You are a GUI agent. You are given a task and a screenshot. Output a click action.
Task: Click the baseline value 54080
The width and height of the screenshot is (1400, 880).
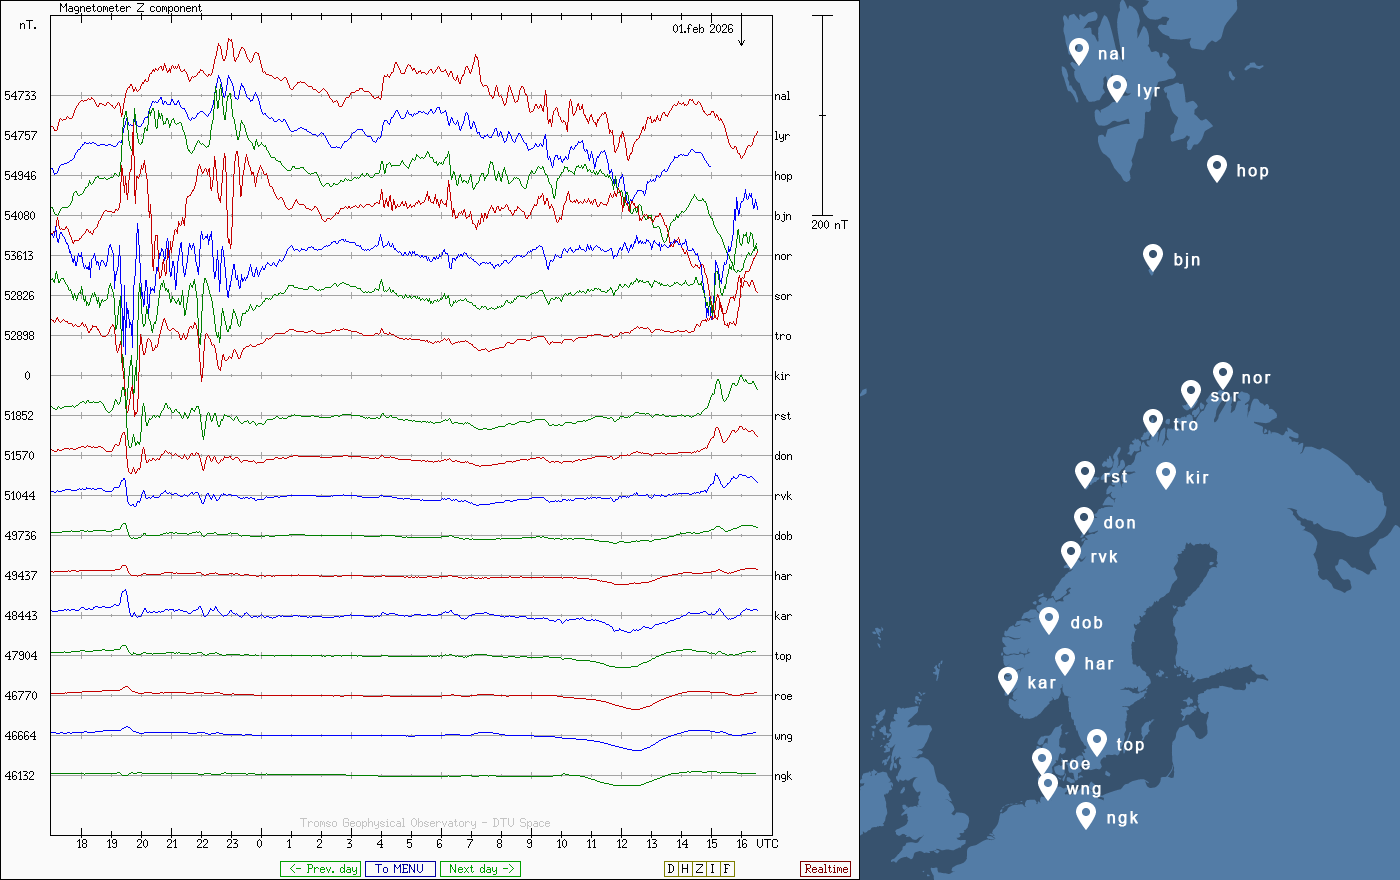coord(20,216)
